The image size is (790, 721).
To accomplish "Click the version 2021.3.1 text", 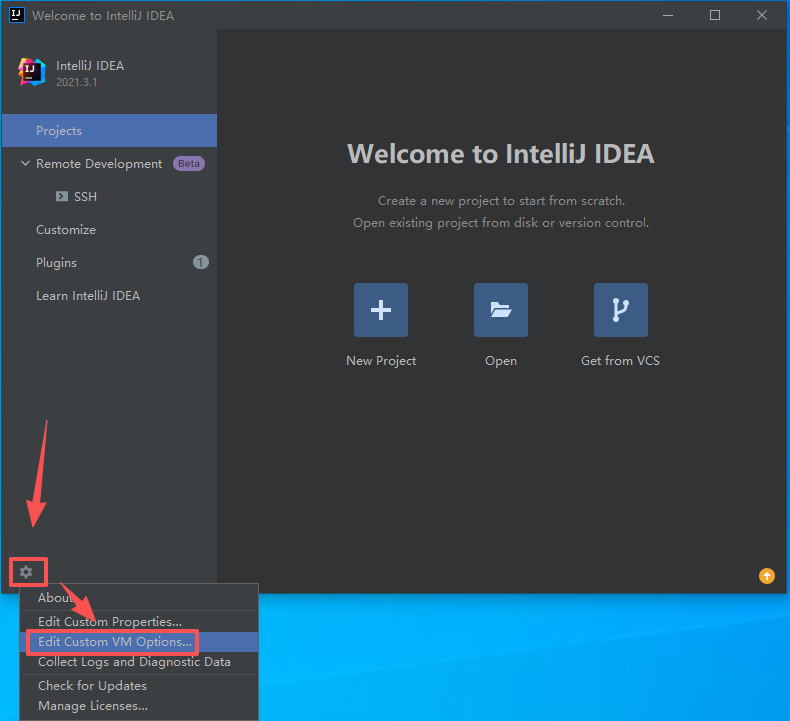I will point(77,82).
